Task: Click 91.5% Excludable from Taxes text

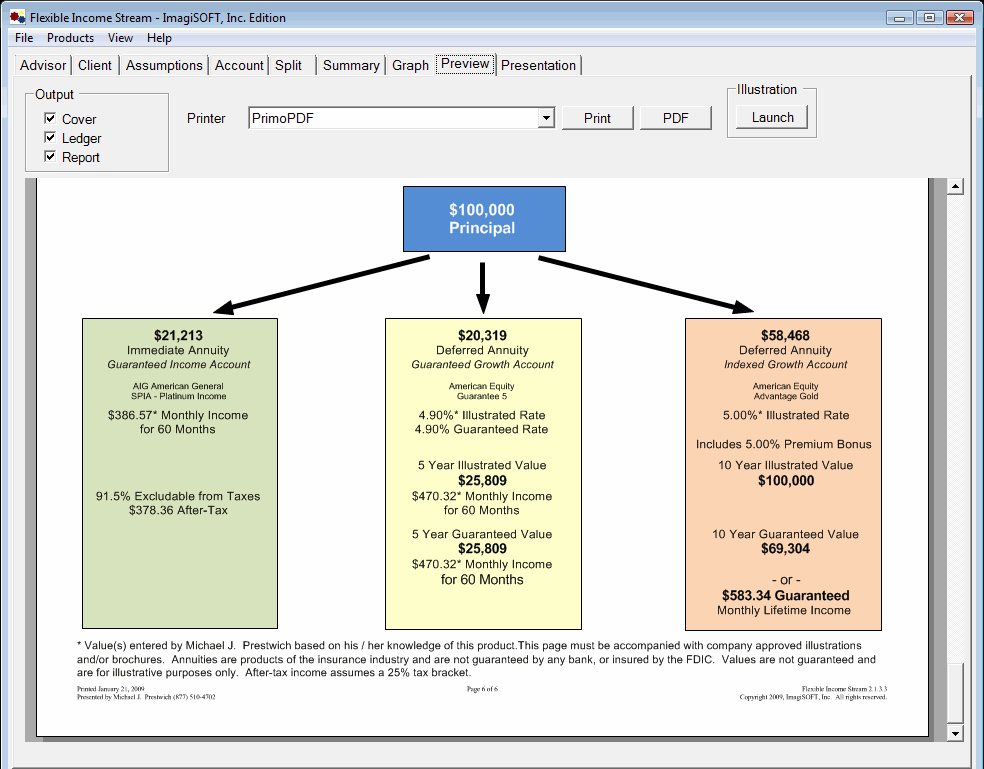Action: coord(178,496)
